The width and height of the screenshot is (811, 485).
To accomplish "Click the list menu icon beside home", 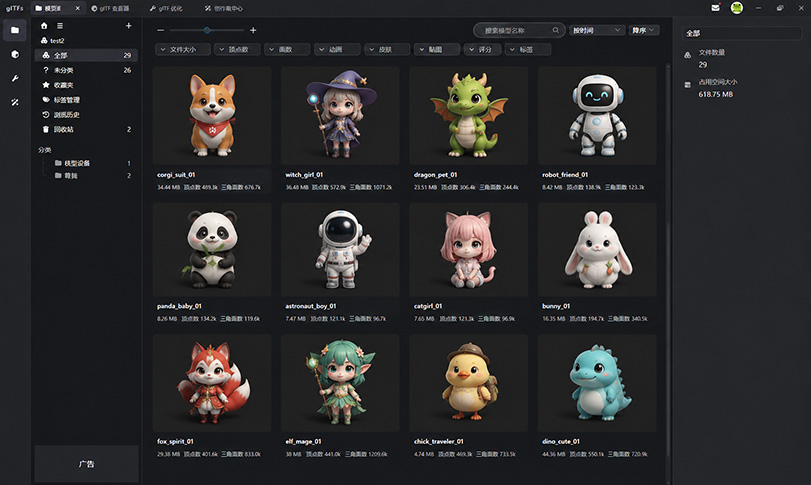I will [x=60, y=25].
